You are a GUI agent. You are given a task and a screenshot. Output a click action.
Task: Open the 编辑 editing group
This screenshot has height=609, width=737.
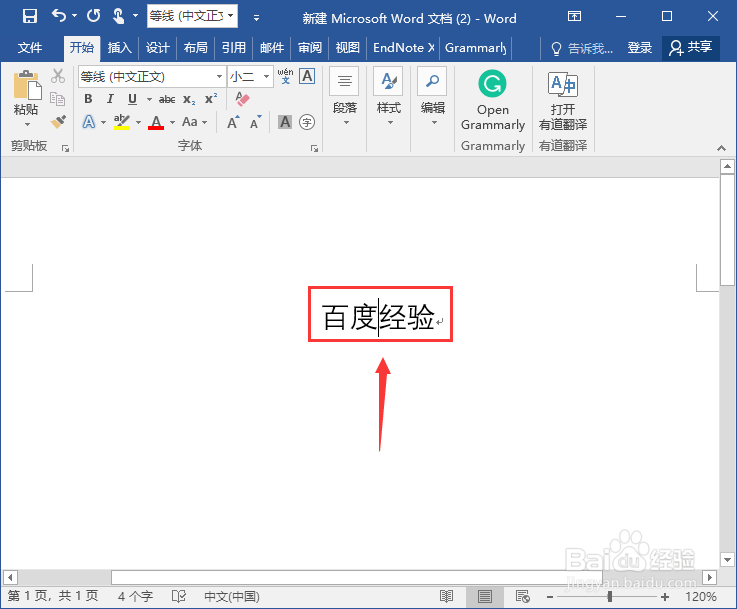tap(432, 97)
